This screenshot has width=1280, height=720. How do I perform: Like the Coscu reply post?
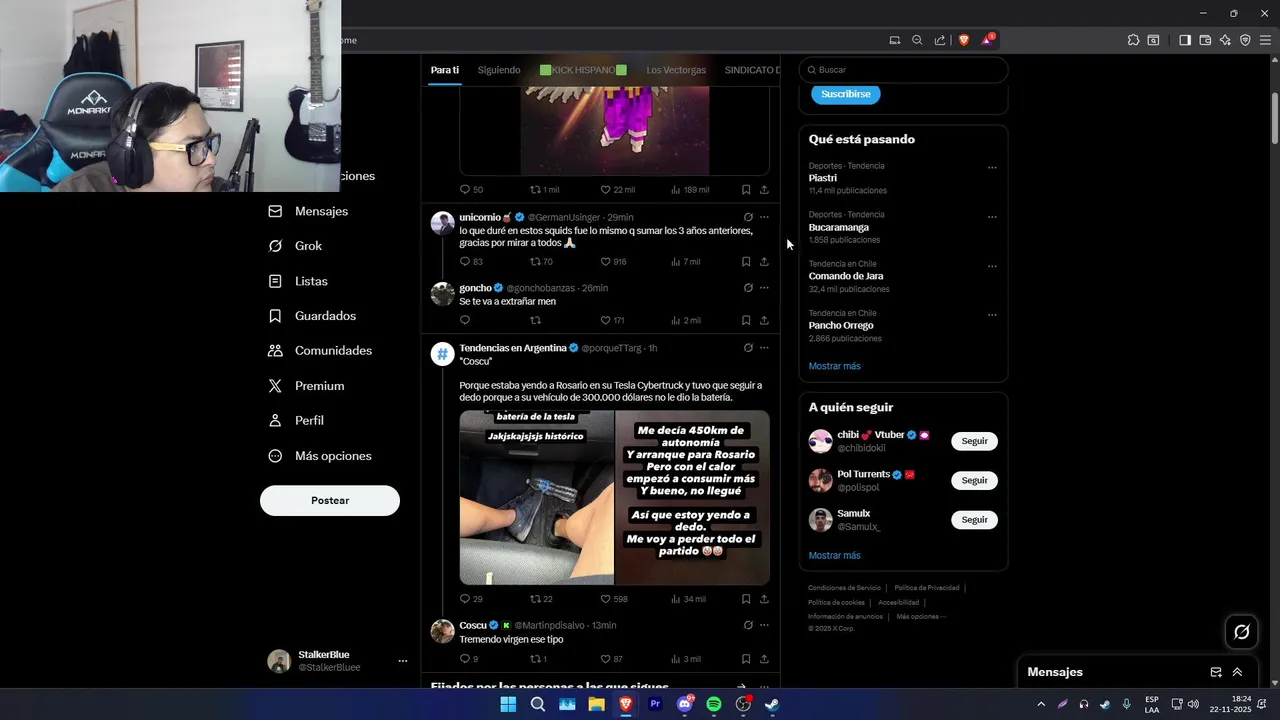coord(605,659)
